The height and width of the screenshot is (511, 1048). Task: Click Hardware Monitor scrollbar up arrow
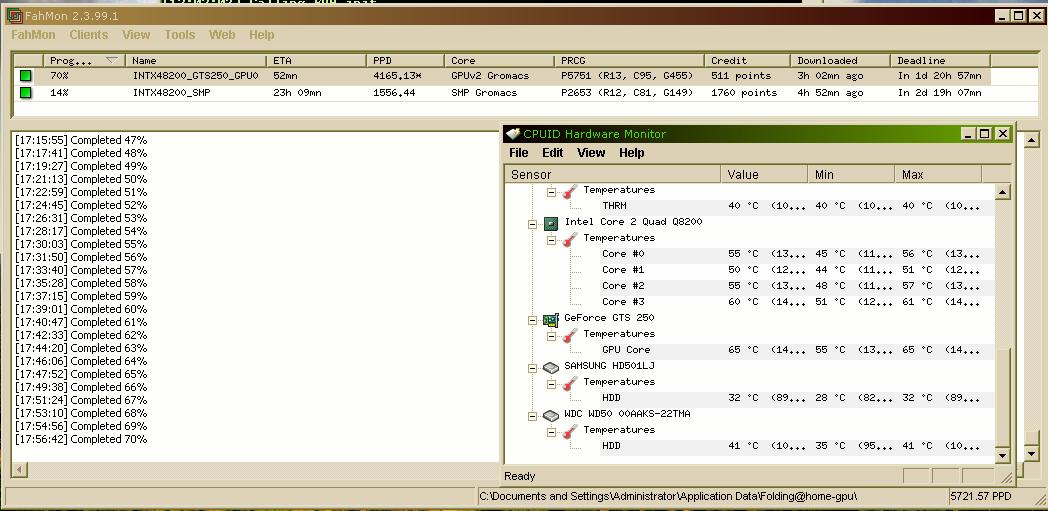click(x=1002, y=192)
